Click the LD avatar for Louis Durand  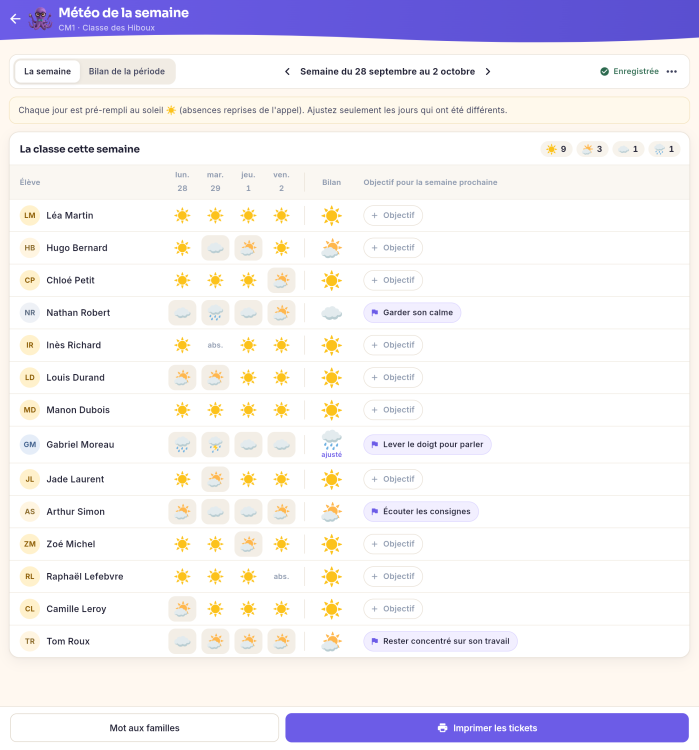30,377
